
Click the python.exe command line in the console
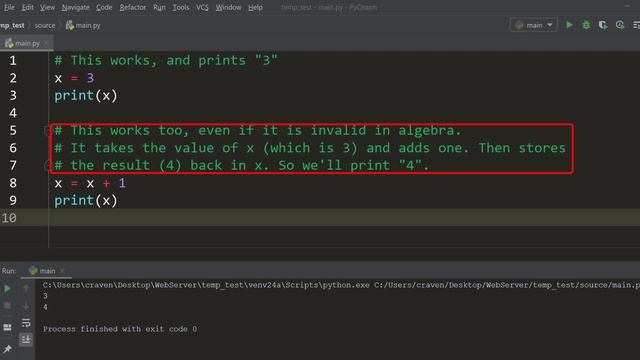[341, 285]
